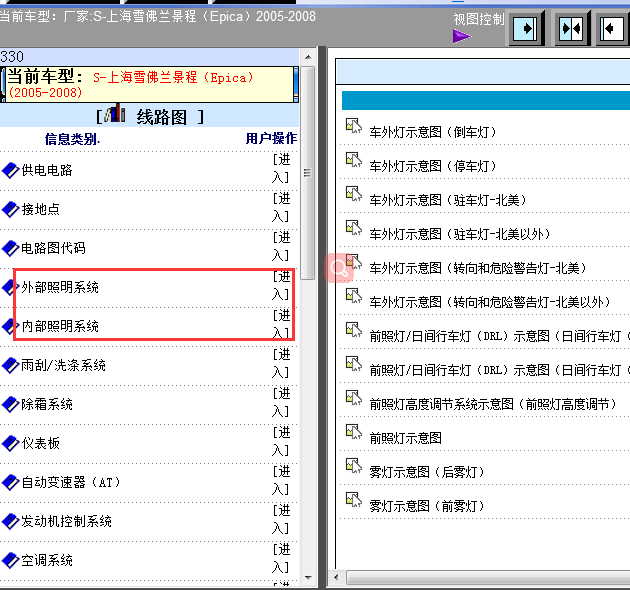Click the diagram icon for 转向和危险警告灯-北美以外
This screenshot has height=590, width=630.
pos(354,296)
